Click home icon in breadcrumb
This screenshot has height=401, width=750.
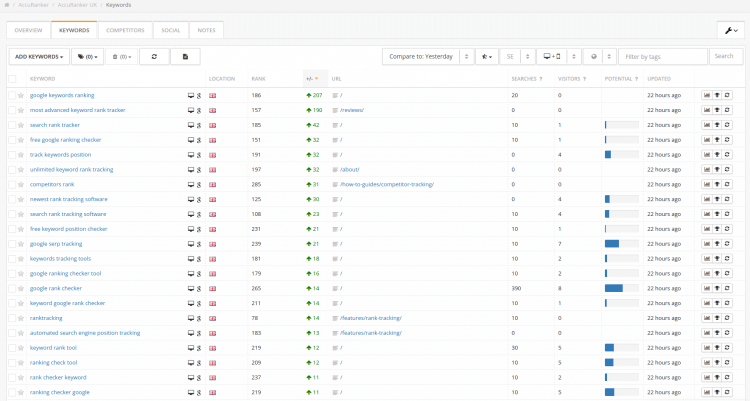point(8,5)
